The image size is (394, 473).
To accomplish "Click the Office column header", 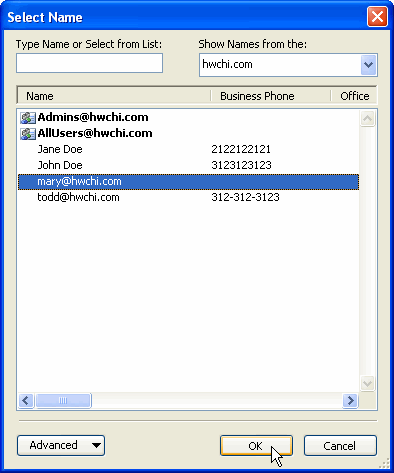I will [x=354, y=96].
